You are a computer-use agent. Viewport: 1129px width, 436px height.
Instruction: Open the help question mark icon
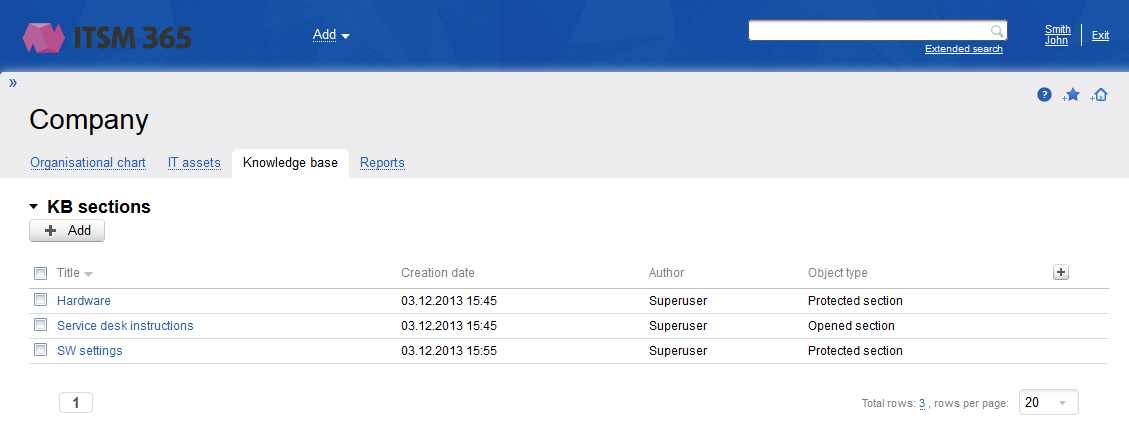tap(1044, 95)
